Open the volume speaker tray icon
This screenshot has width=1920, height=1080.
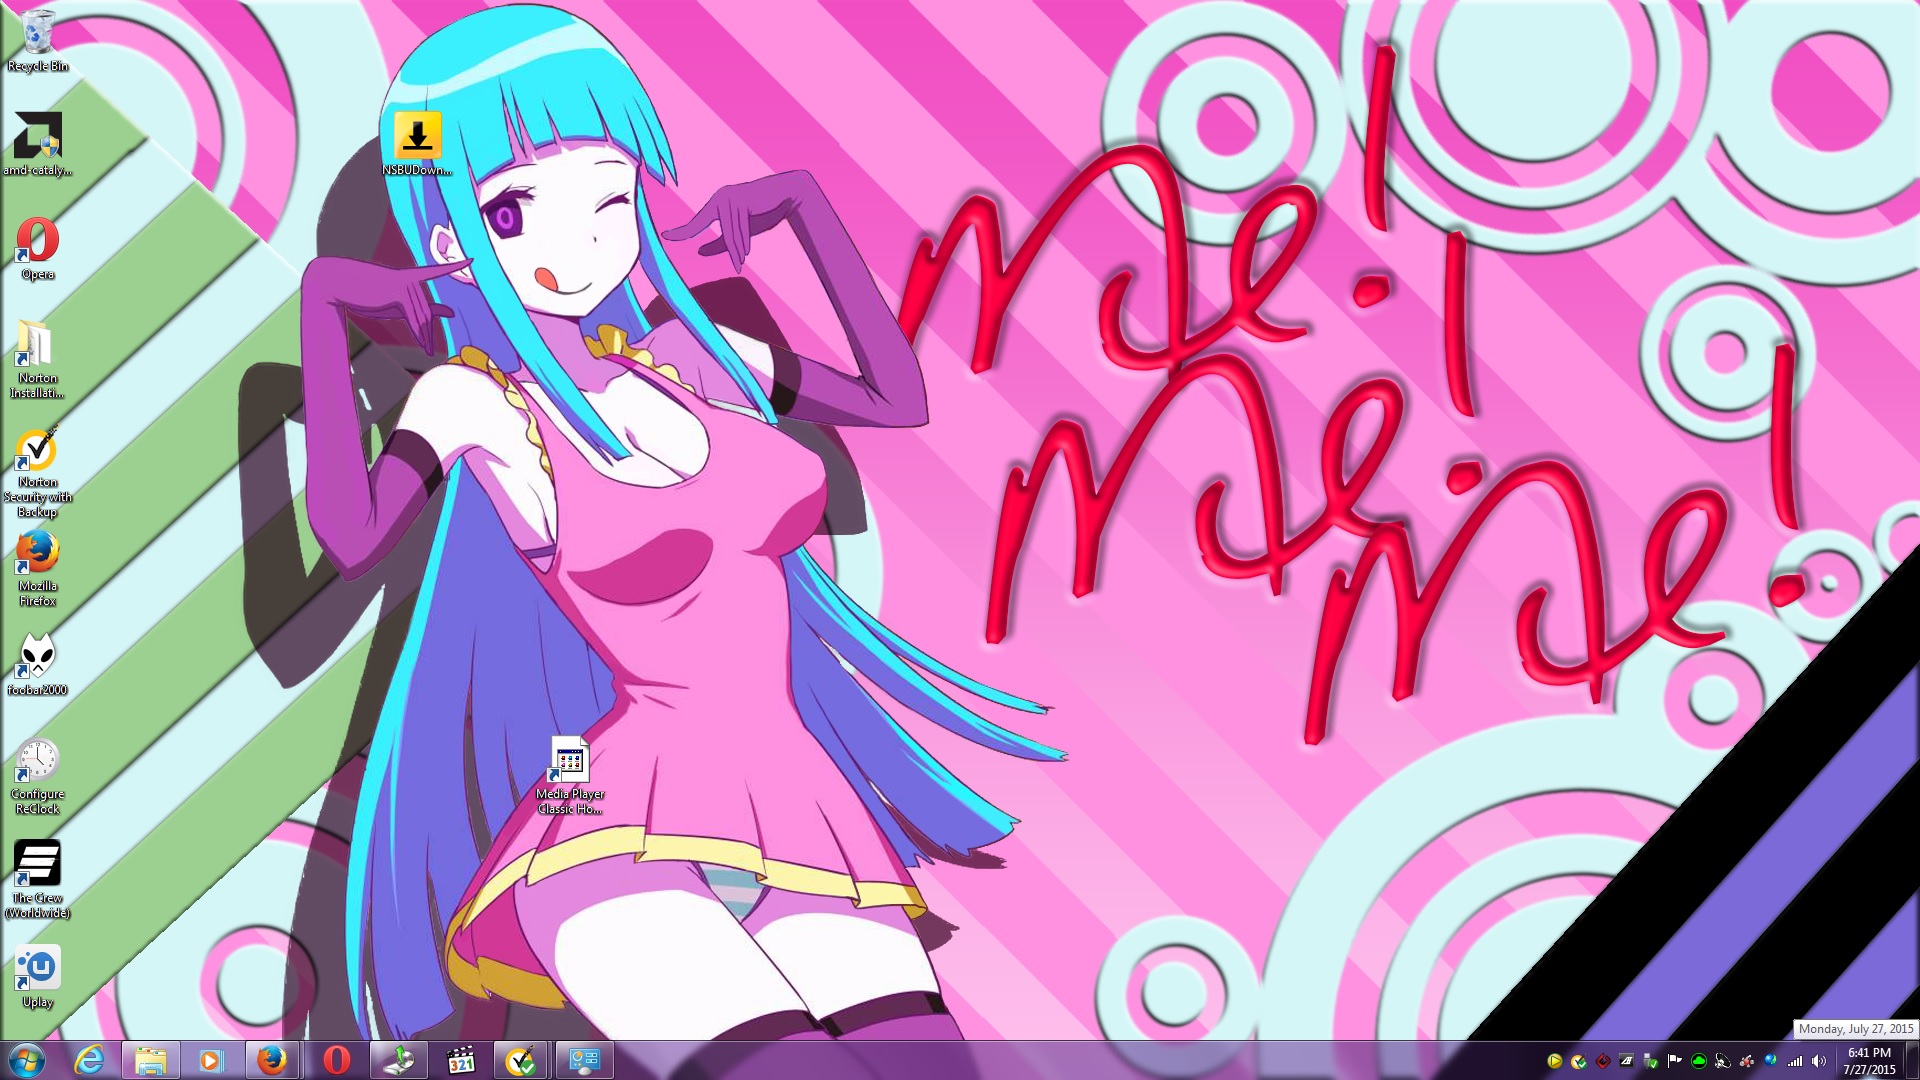(x=1818, y=1061)
